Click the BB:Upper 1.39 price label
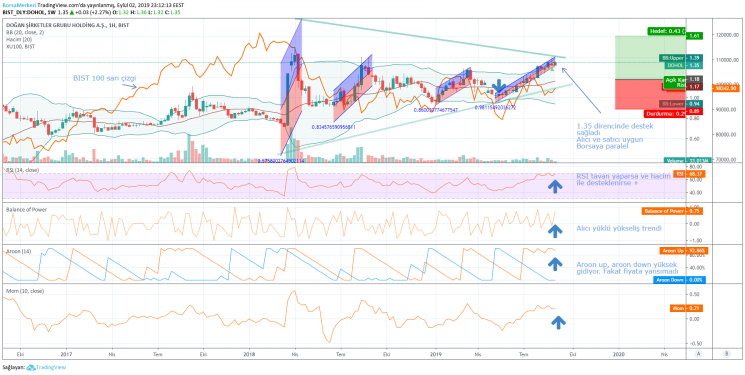Screen dimensions: 745x375 681,57
